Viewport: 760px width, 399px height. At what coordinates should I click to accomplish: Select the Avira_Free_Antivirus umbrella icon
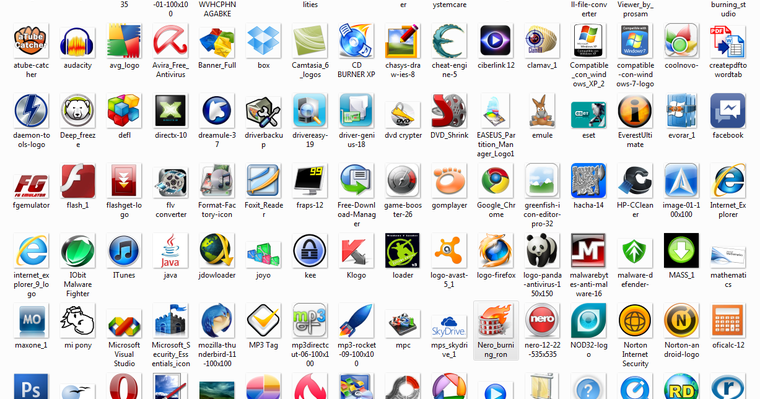(171, 41)
